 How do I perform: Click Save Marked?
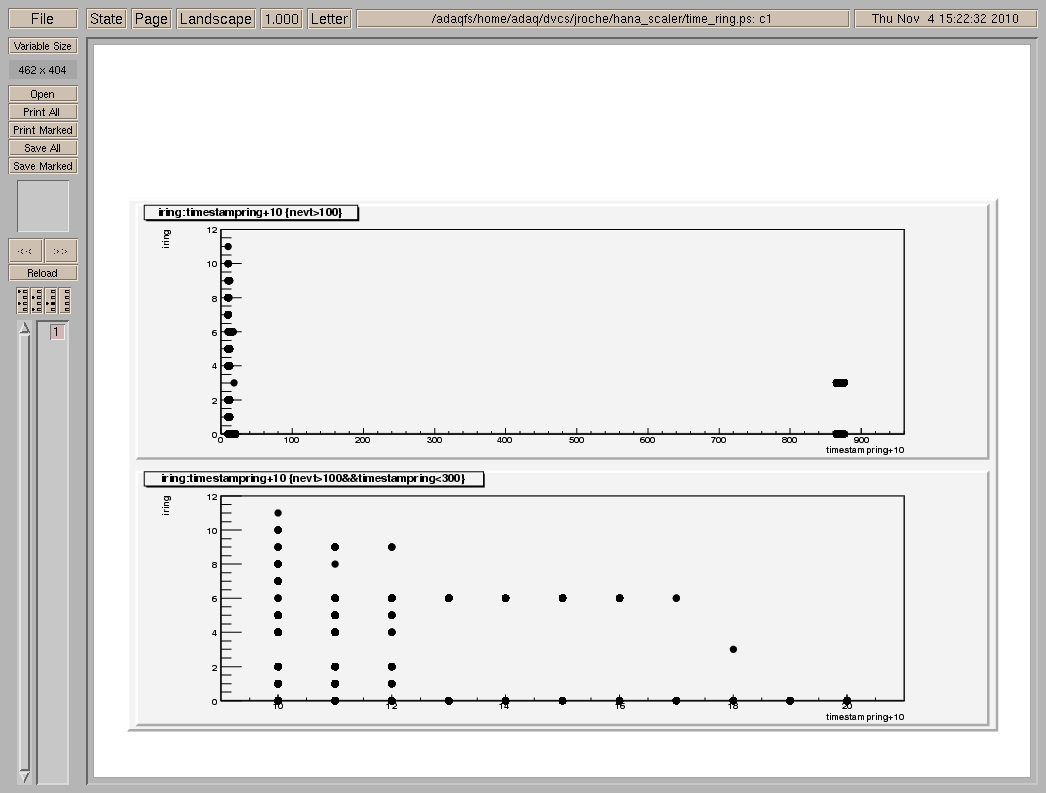(x=43, y=166)
